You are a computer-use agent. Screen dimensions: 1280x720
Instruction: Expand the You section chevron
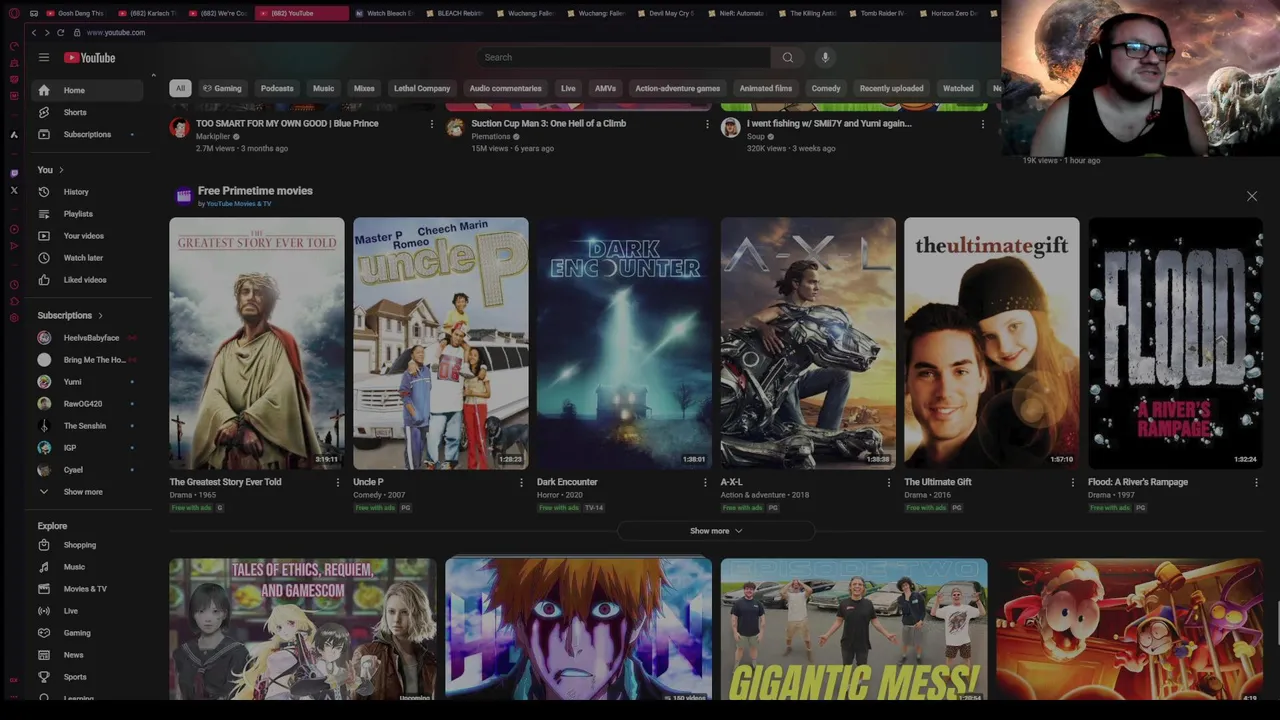(61, 170)
